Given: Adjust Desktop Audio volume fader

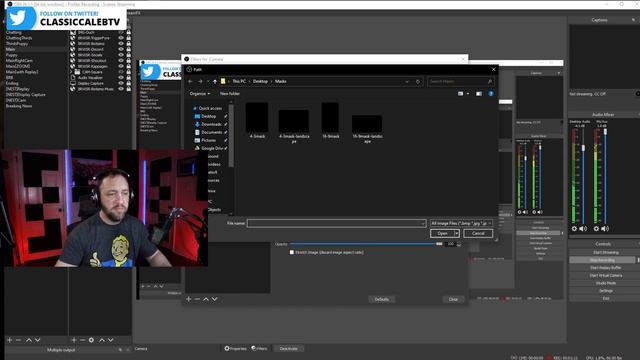Looking at the screenshot, I should pyautogui.click(x=583, y=148).
